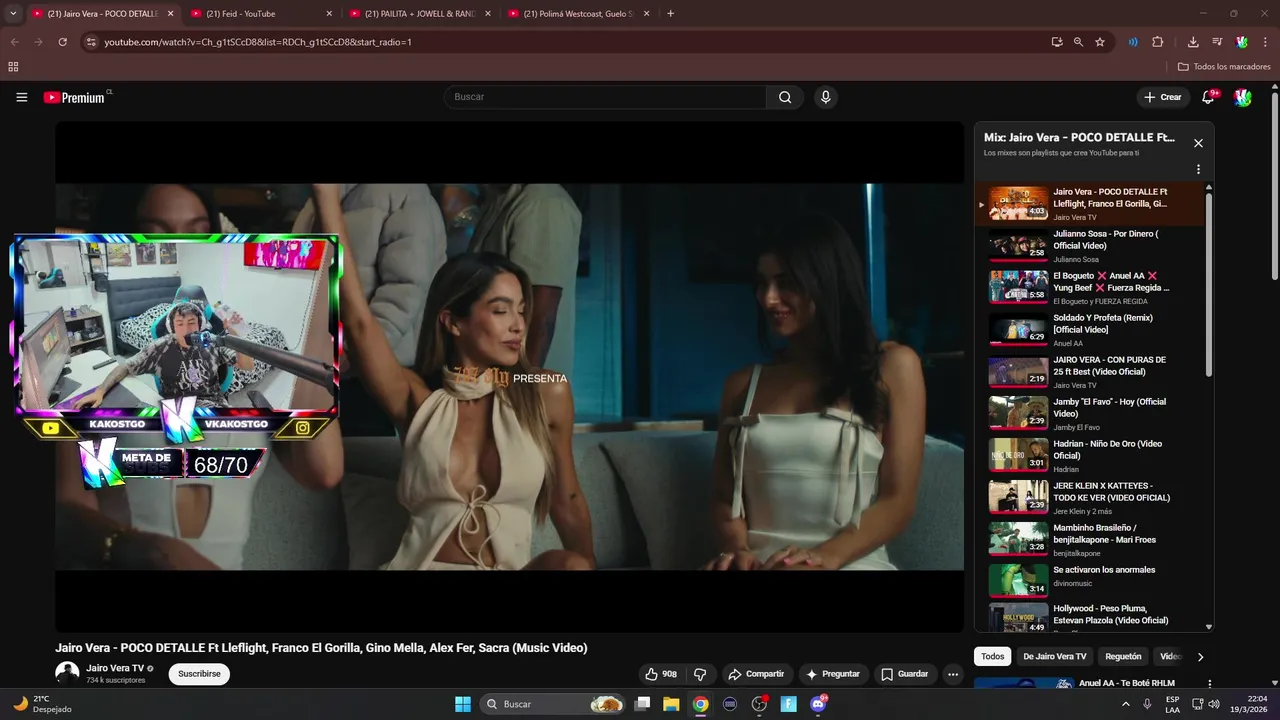Viewport: 1280px width, 720px height.
Task: Play JAIRO VERA - CON PURAS DE 25 thumbnail
Action: [x=1018, y=371]
